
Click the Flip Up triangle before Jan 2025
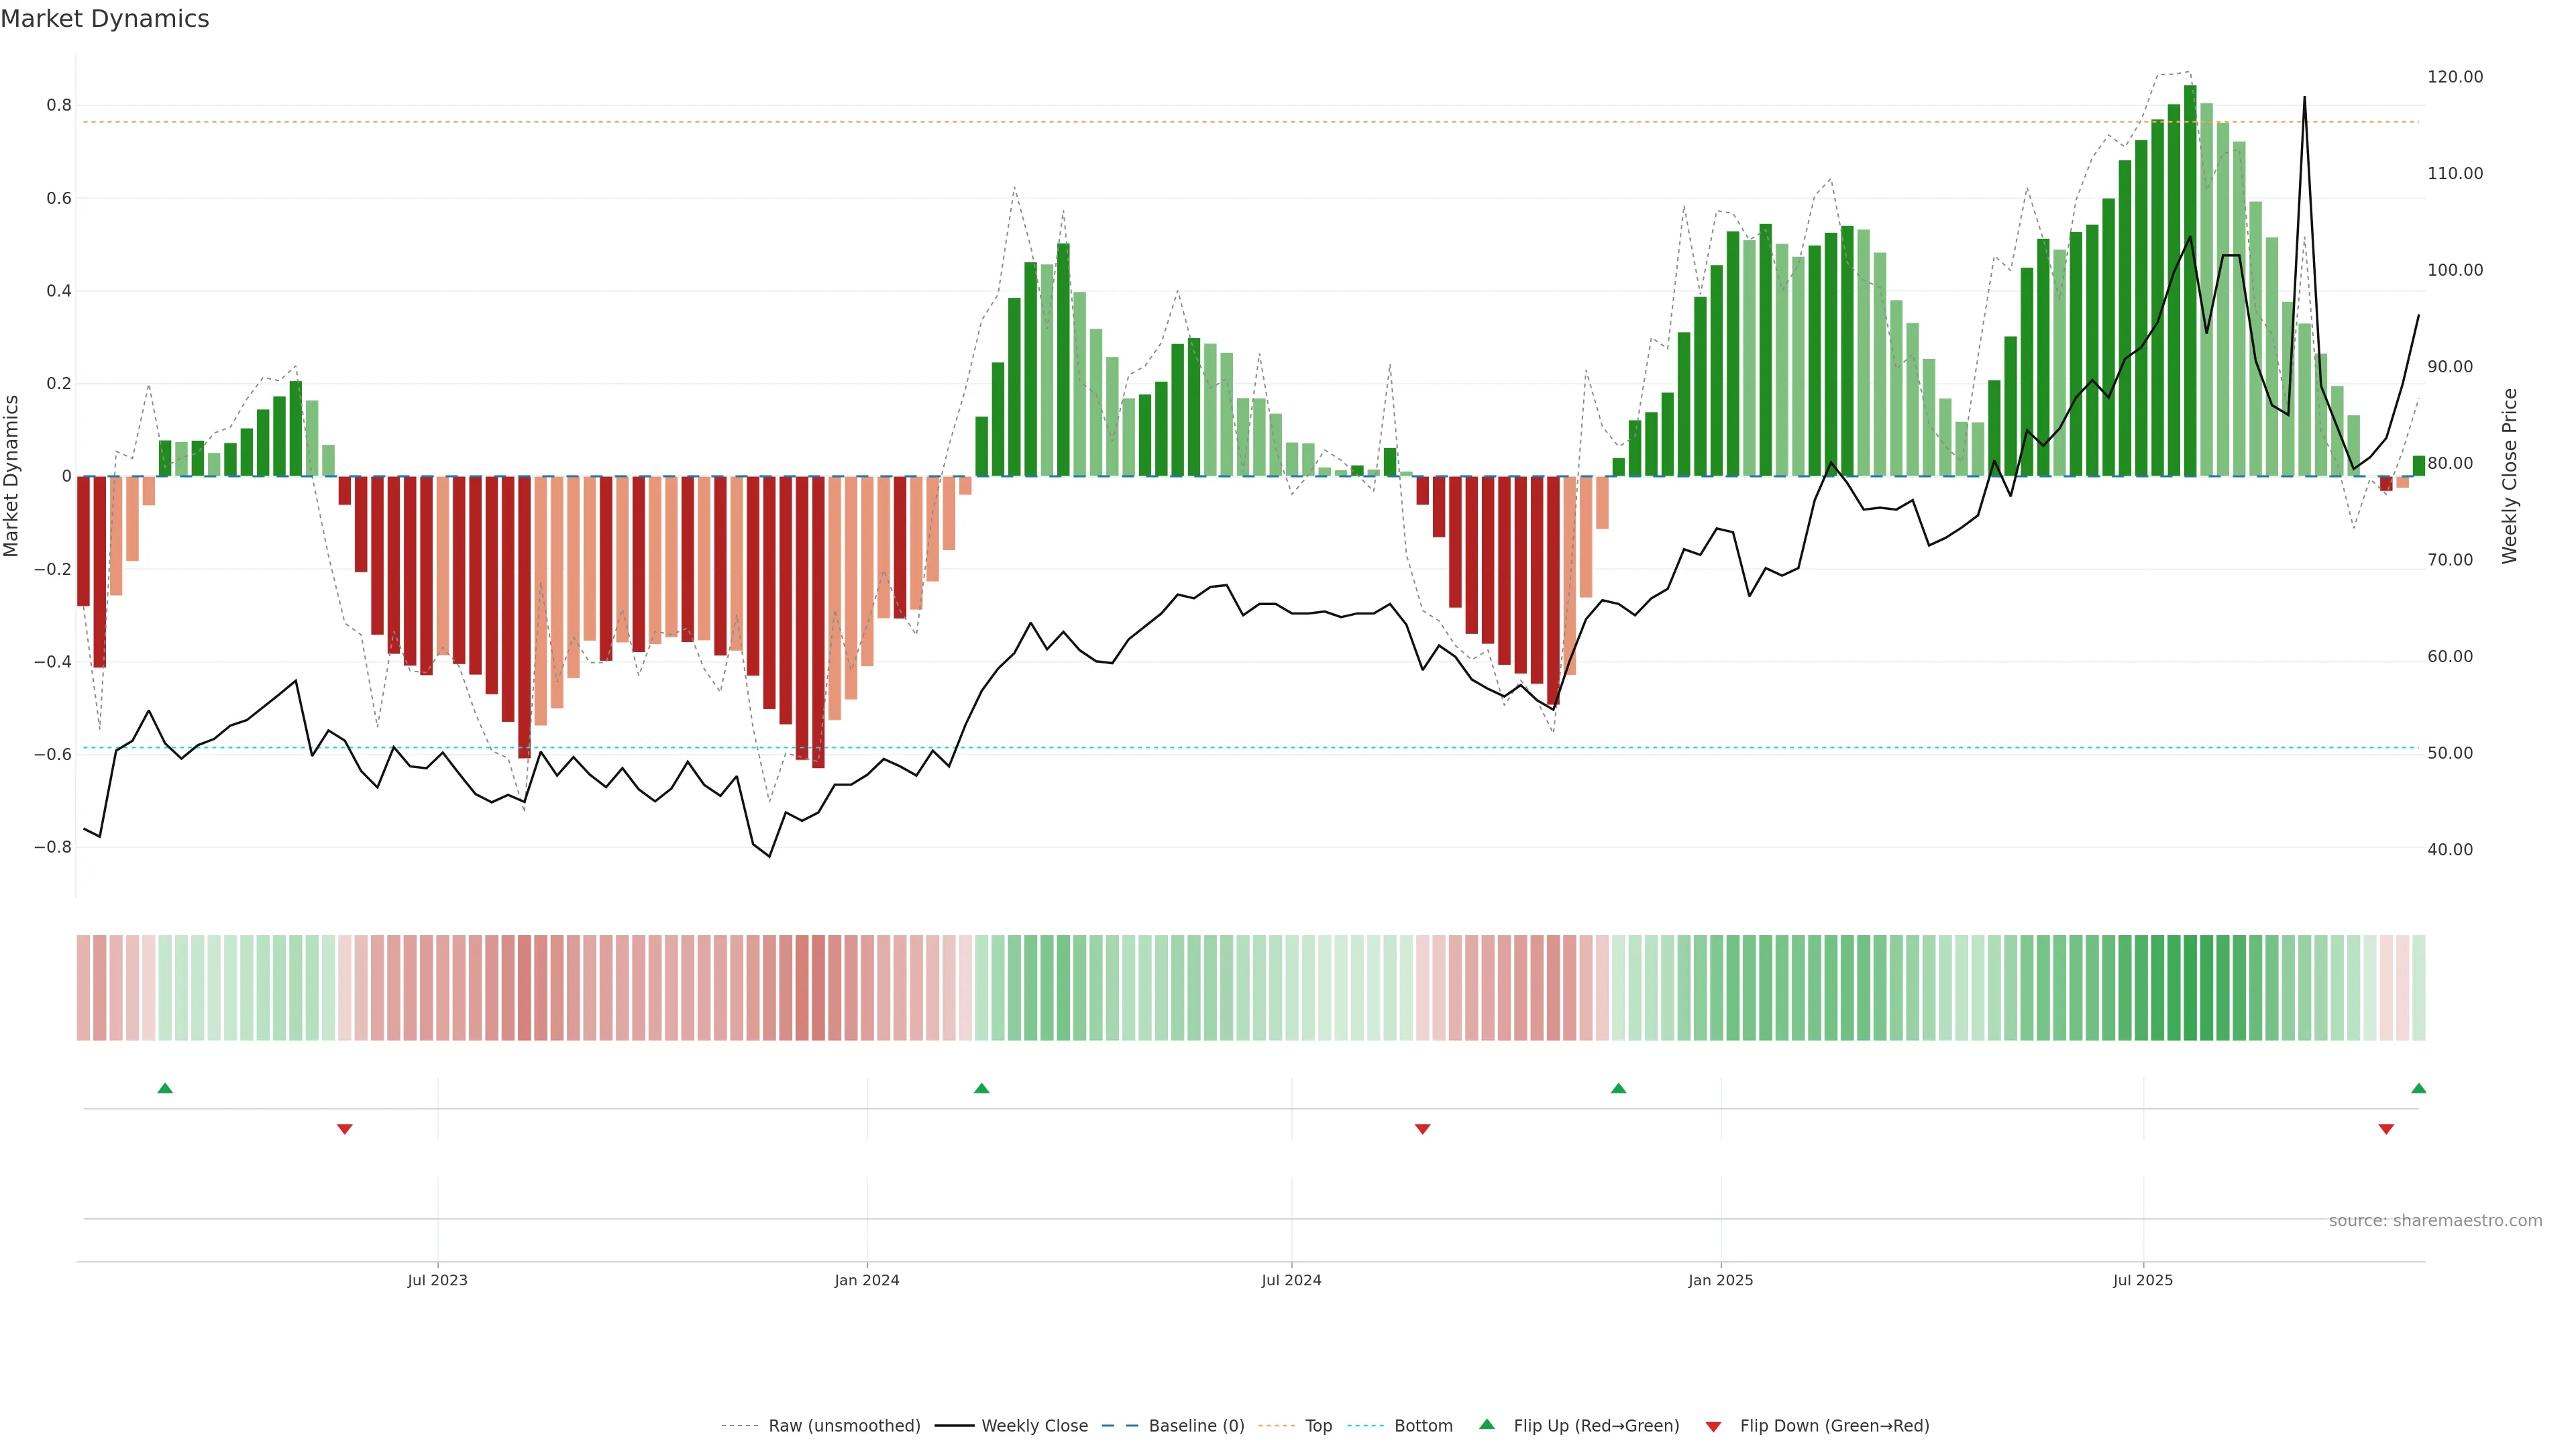(x=1618, y=1088)
